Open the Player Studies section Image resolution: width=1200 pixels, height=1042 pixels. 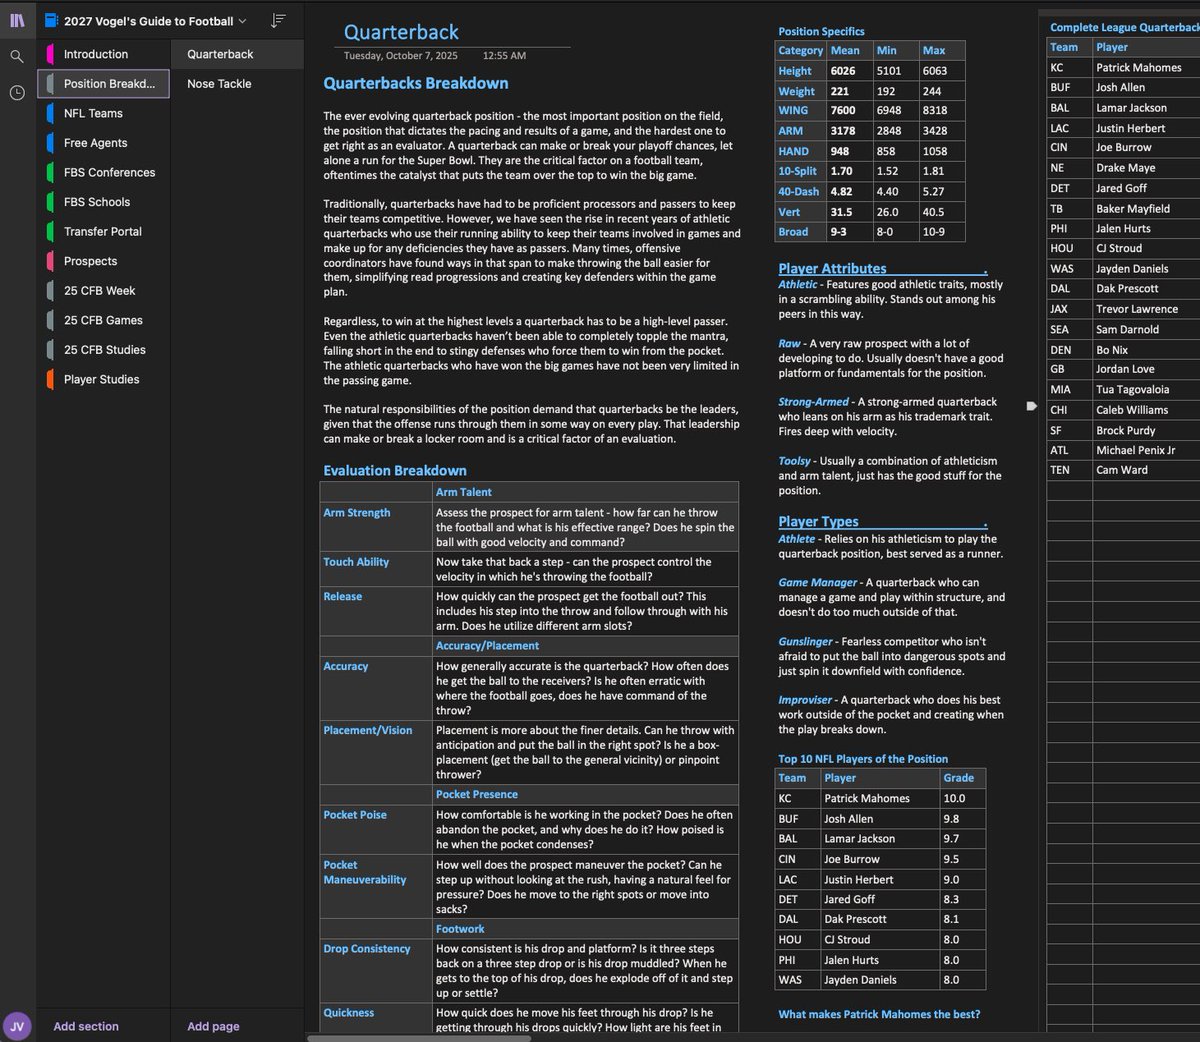click(x=103, y=379)
